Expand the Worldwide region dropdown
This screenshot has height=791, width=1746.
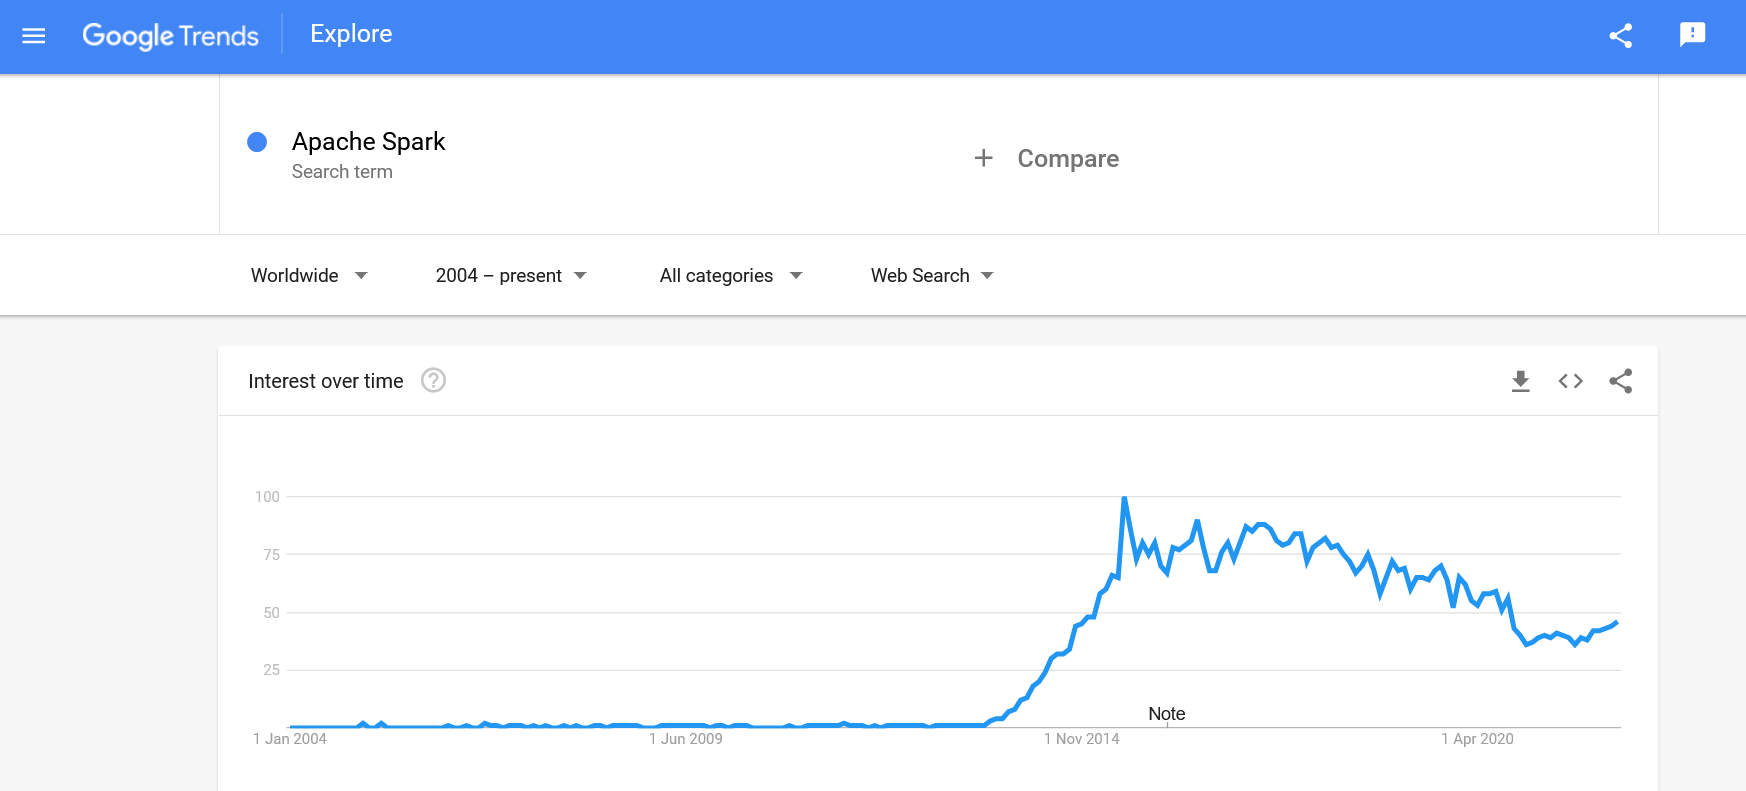pos(309,276)
